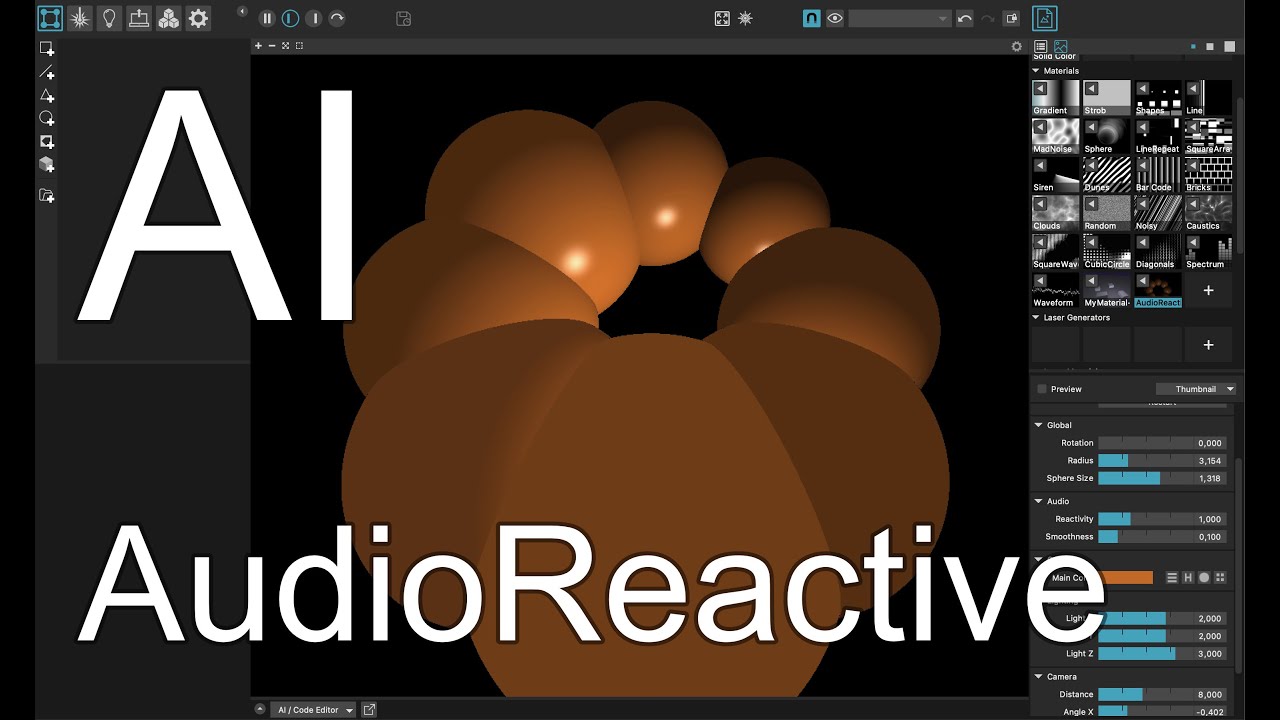The width and height of the screenshot is (1280, 720).
Task: Pause playback in the top toolbar
Action: (267, 18)
